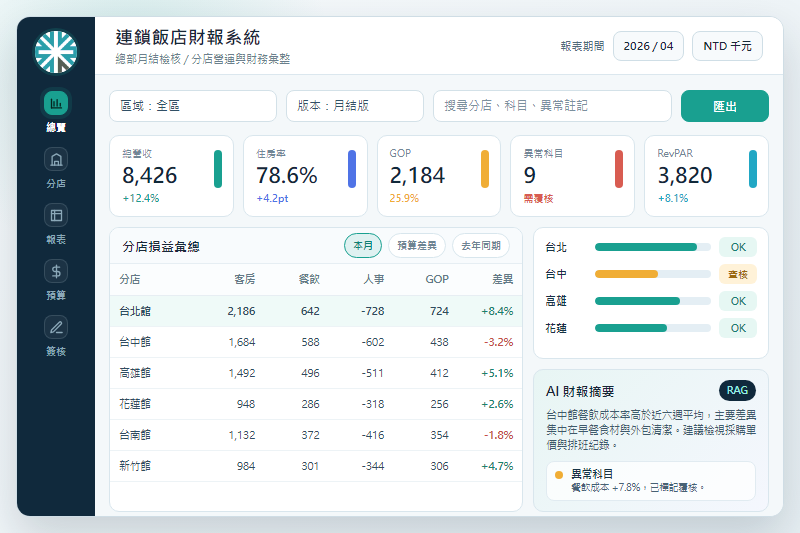Open the RevPAR 3,820 KPI card

[x=706, y=176]
